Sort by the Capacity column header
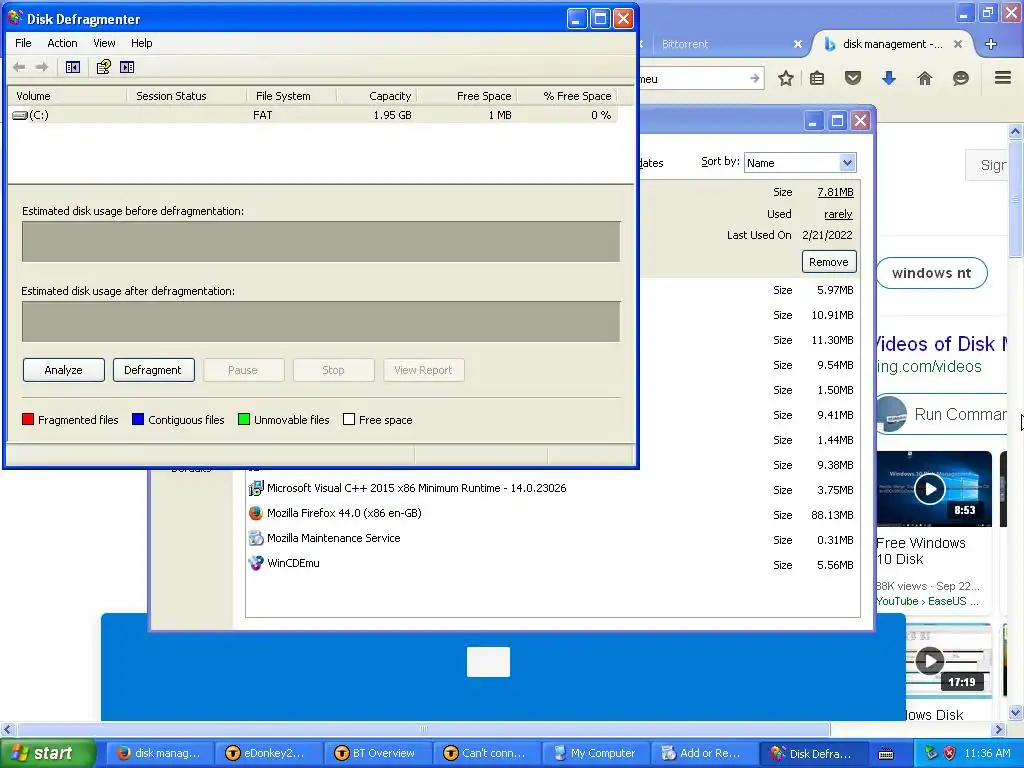The image size is (1024, 768). tap(376, 96)
